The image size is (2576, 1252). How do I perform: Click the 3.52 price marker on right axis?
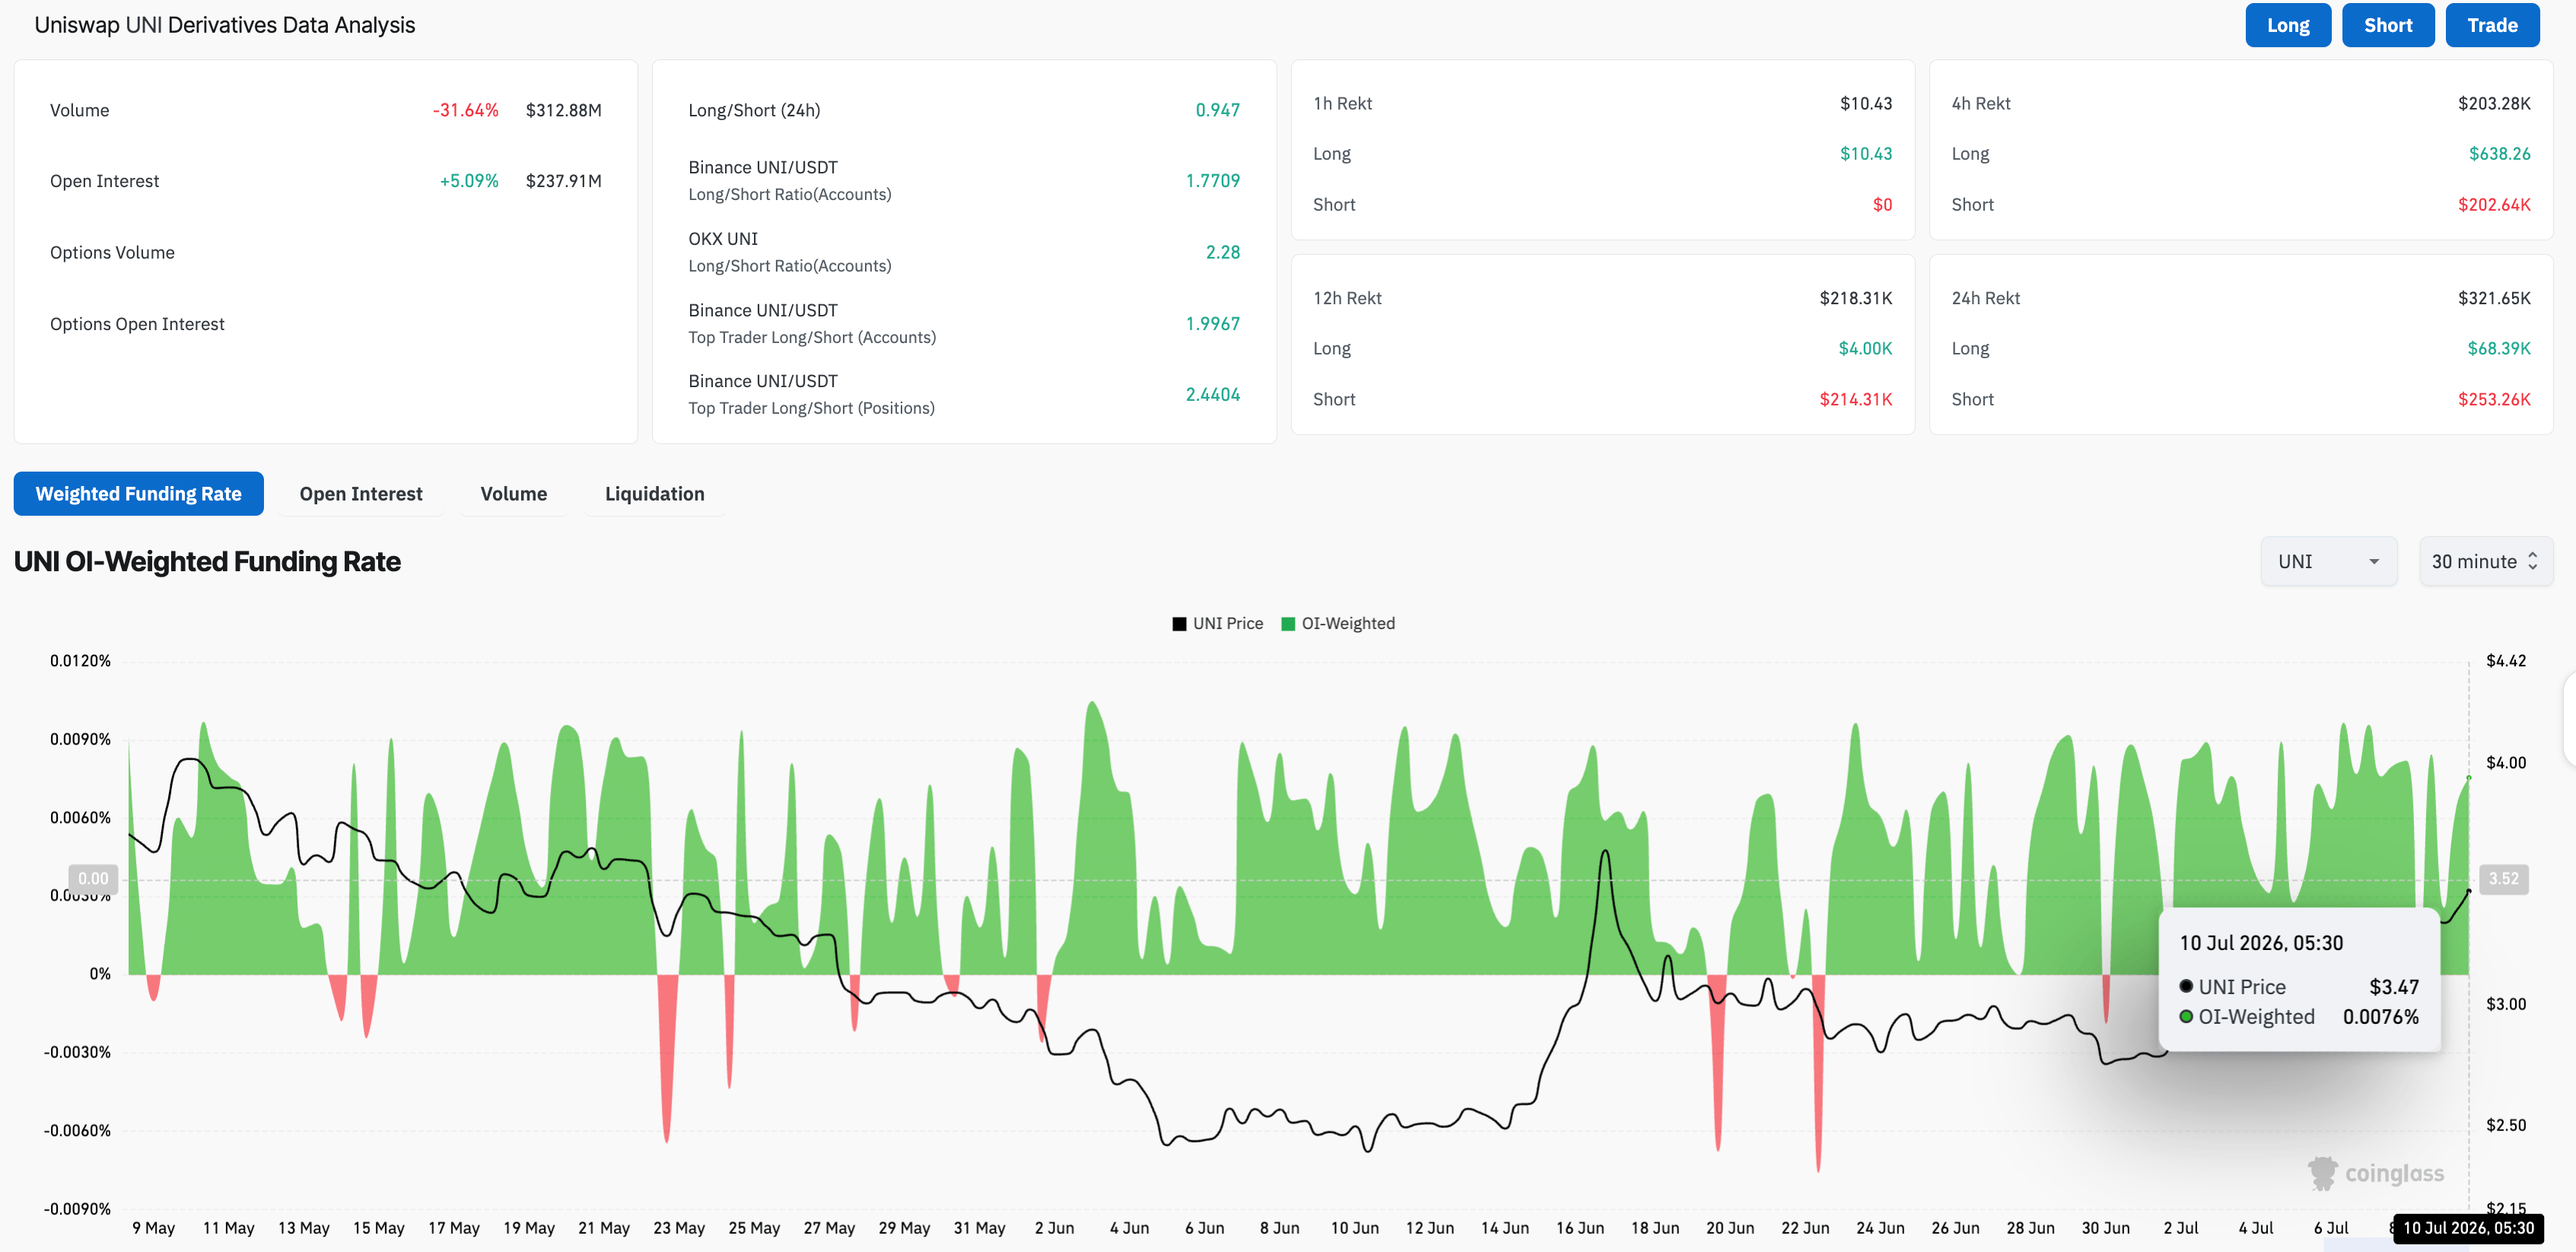2503,878
